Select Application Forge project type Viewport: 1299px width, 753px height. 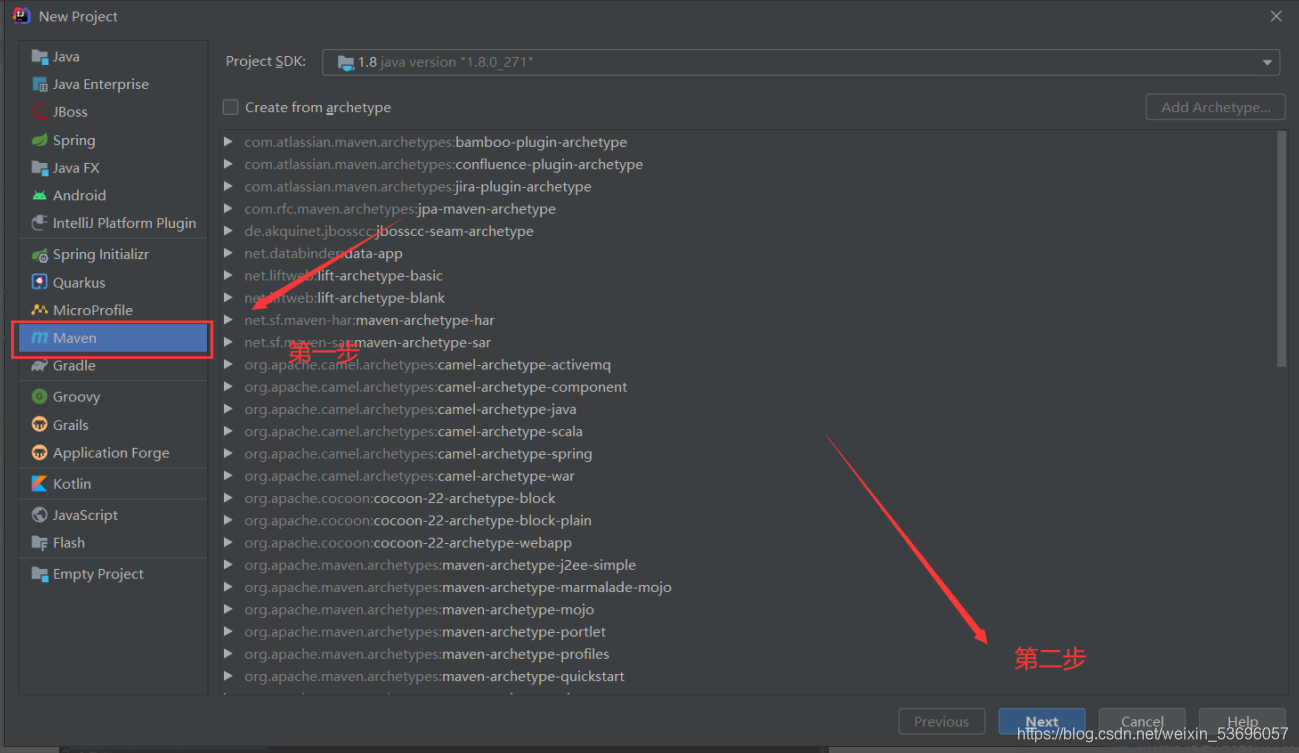tap(112, 453)
